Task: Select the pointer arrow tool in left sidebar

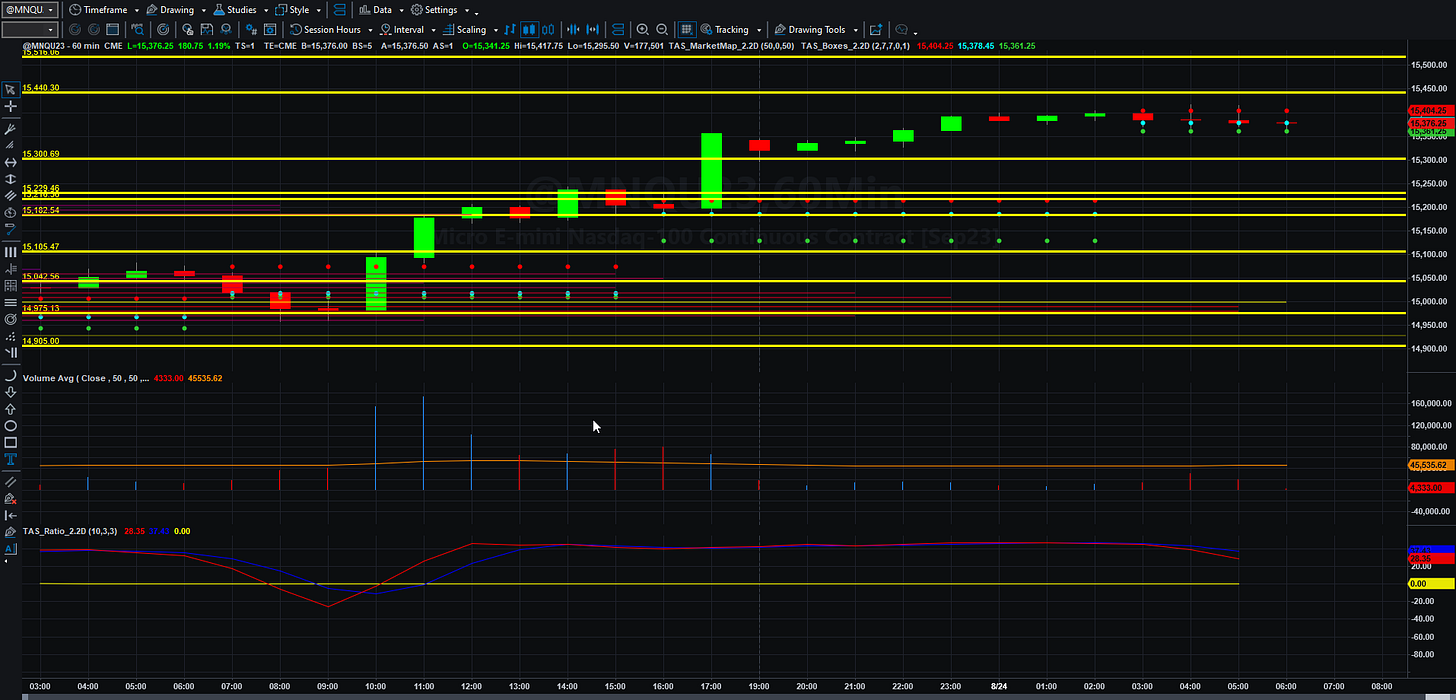Action: [11, 89]
